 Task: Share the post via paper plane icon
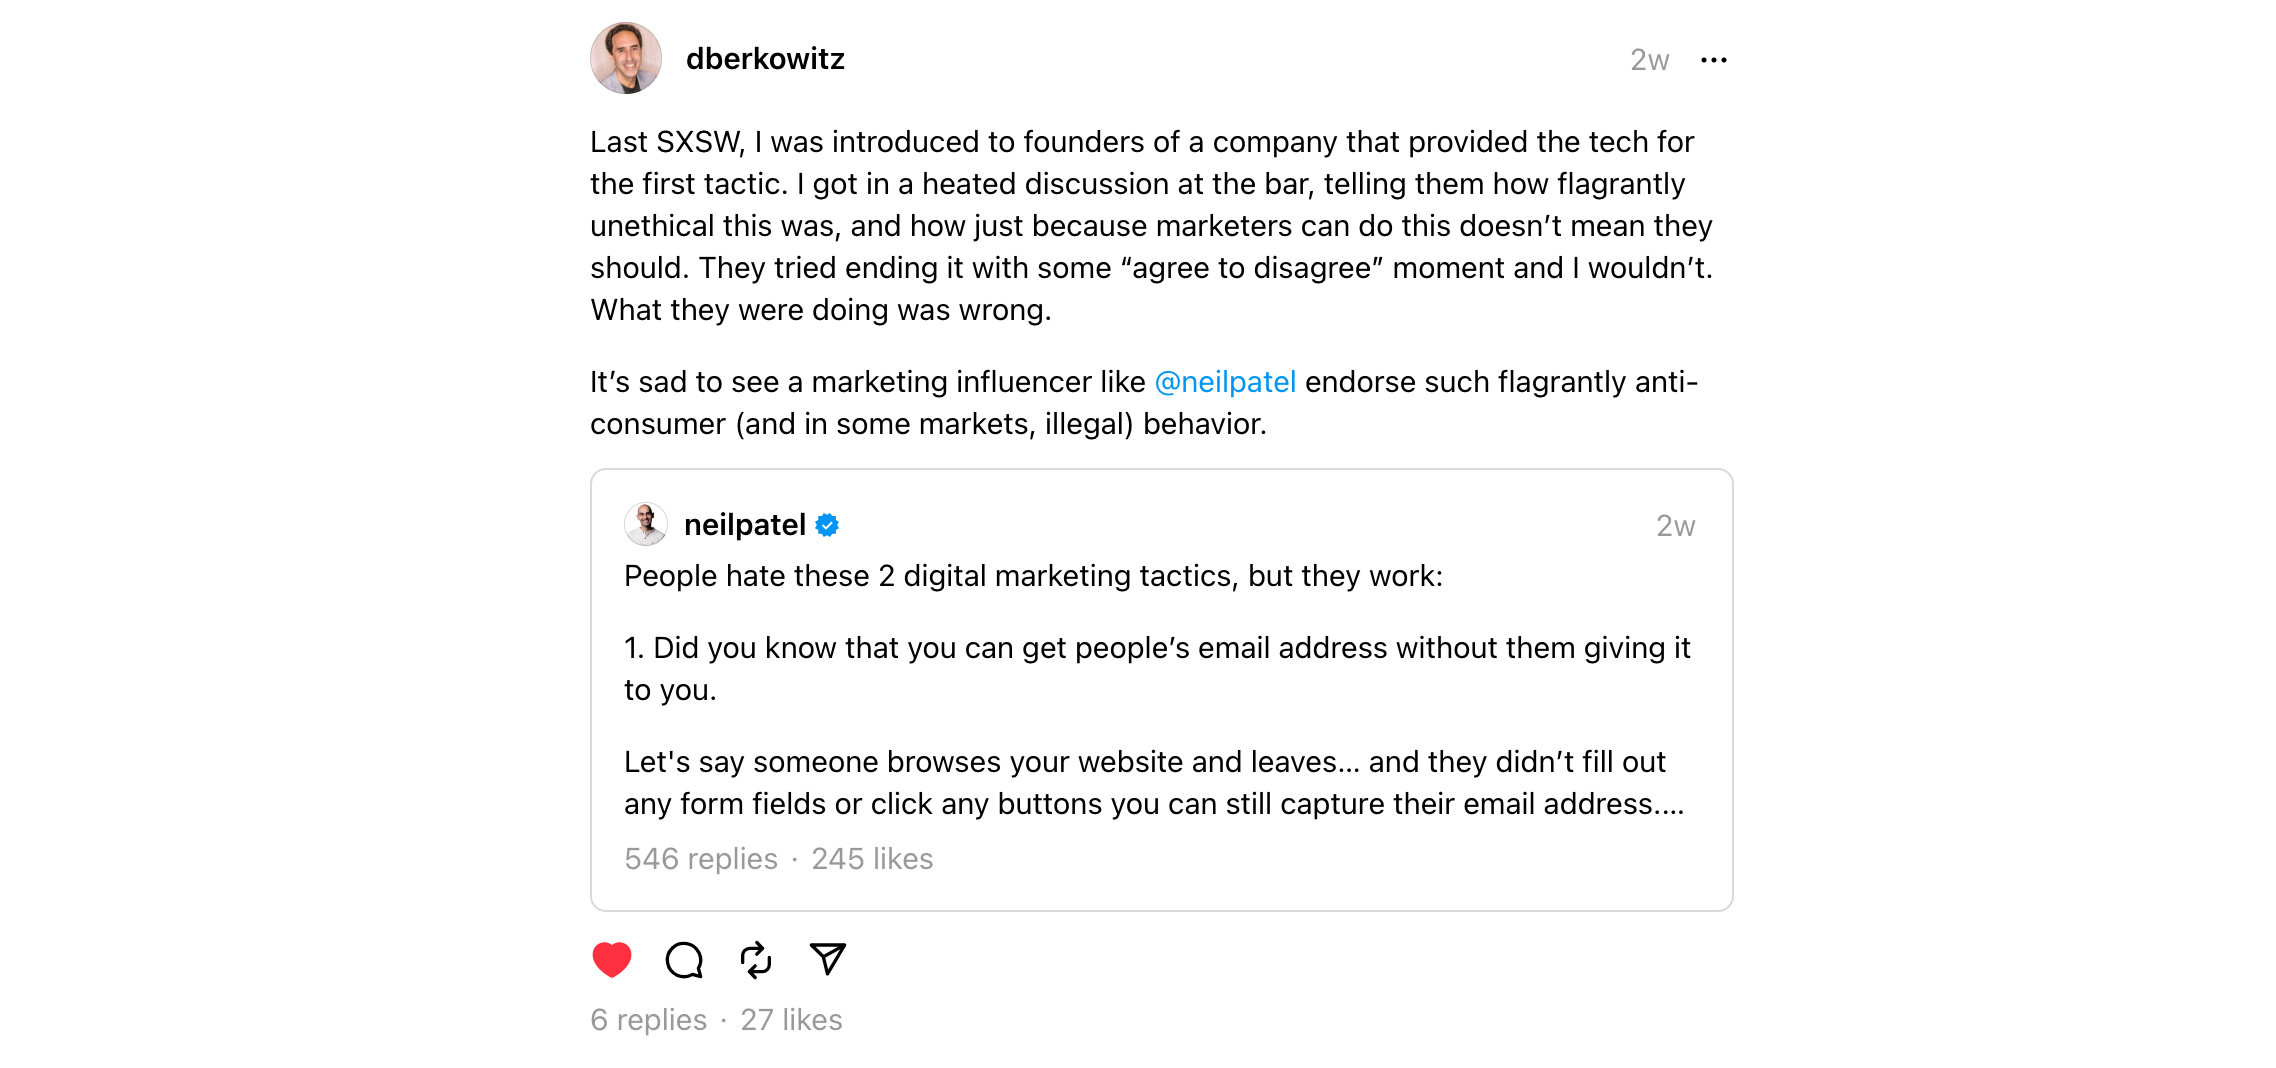coord(828,959)
